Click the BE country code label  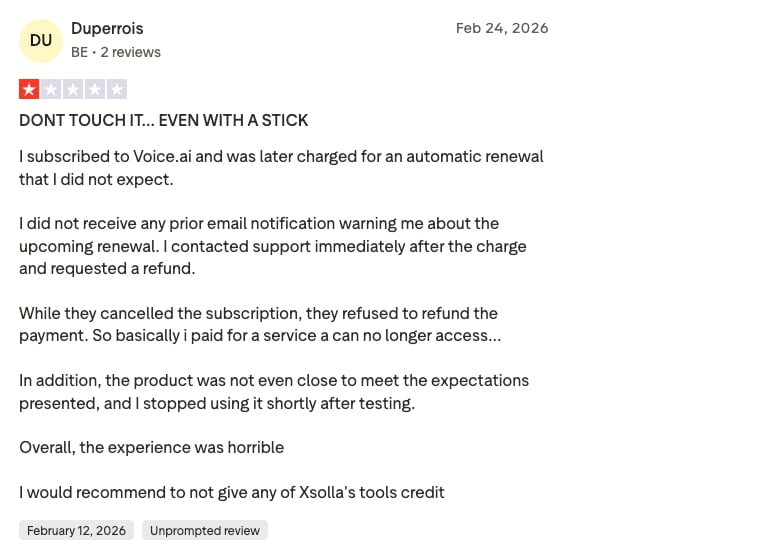pyautogui.click(x=79, y=52)
